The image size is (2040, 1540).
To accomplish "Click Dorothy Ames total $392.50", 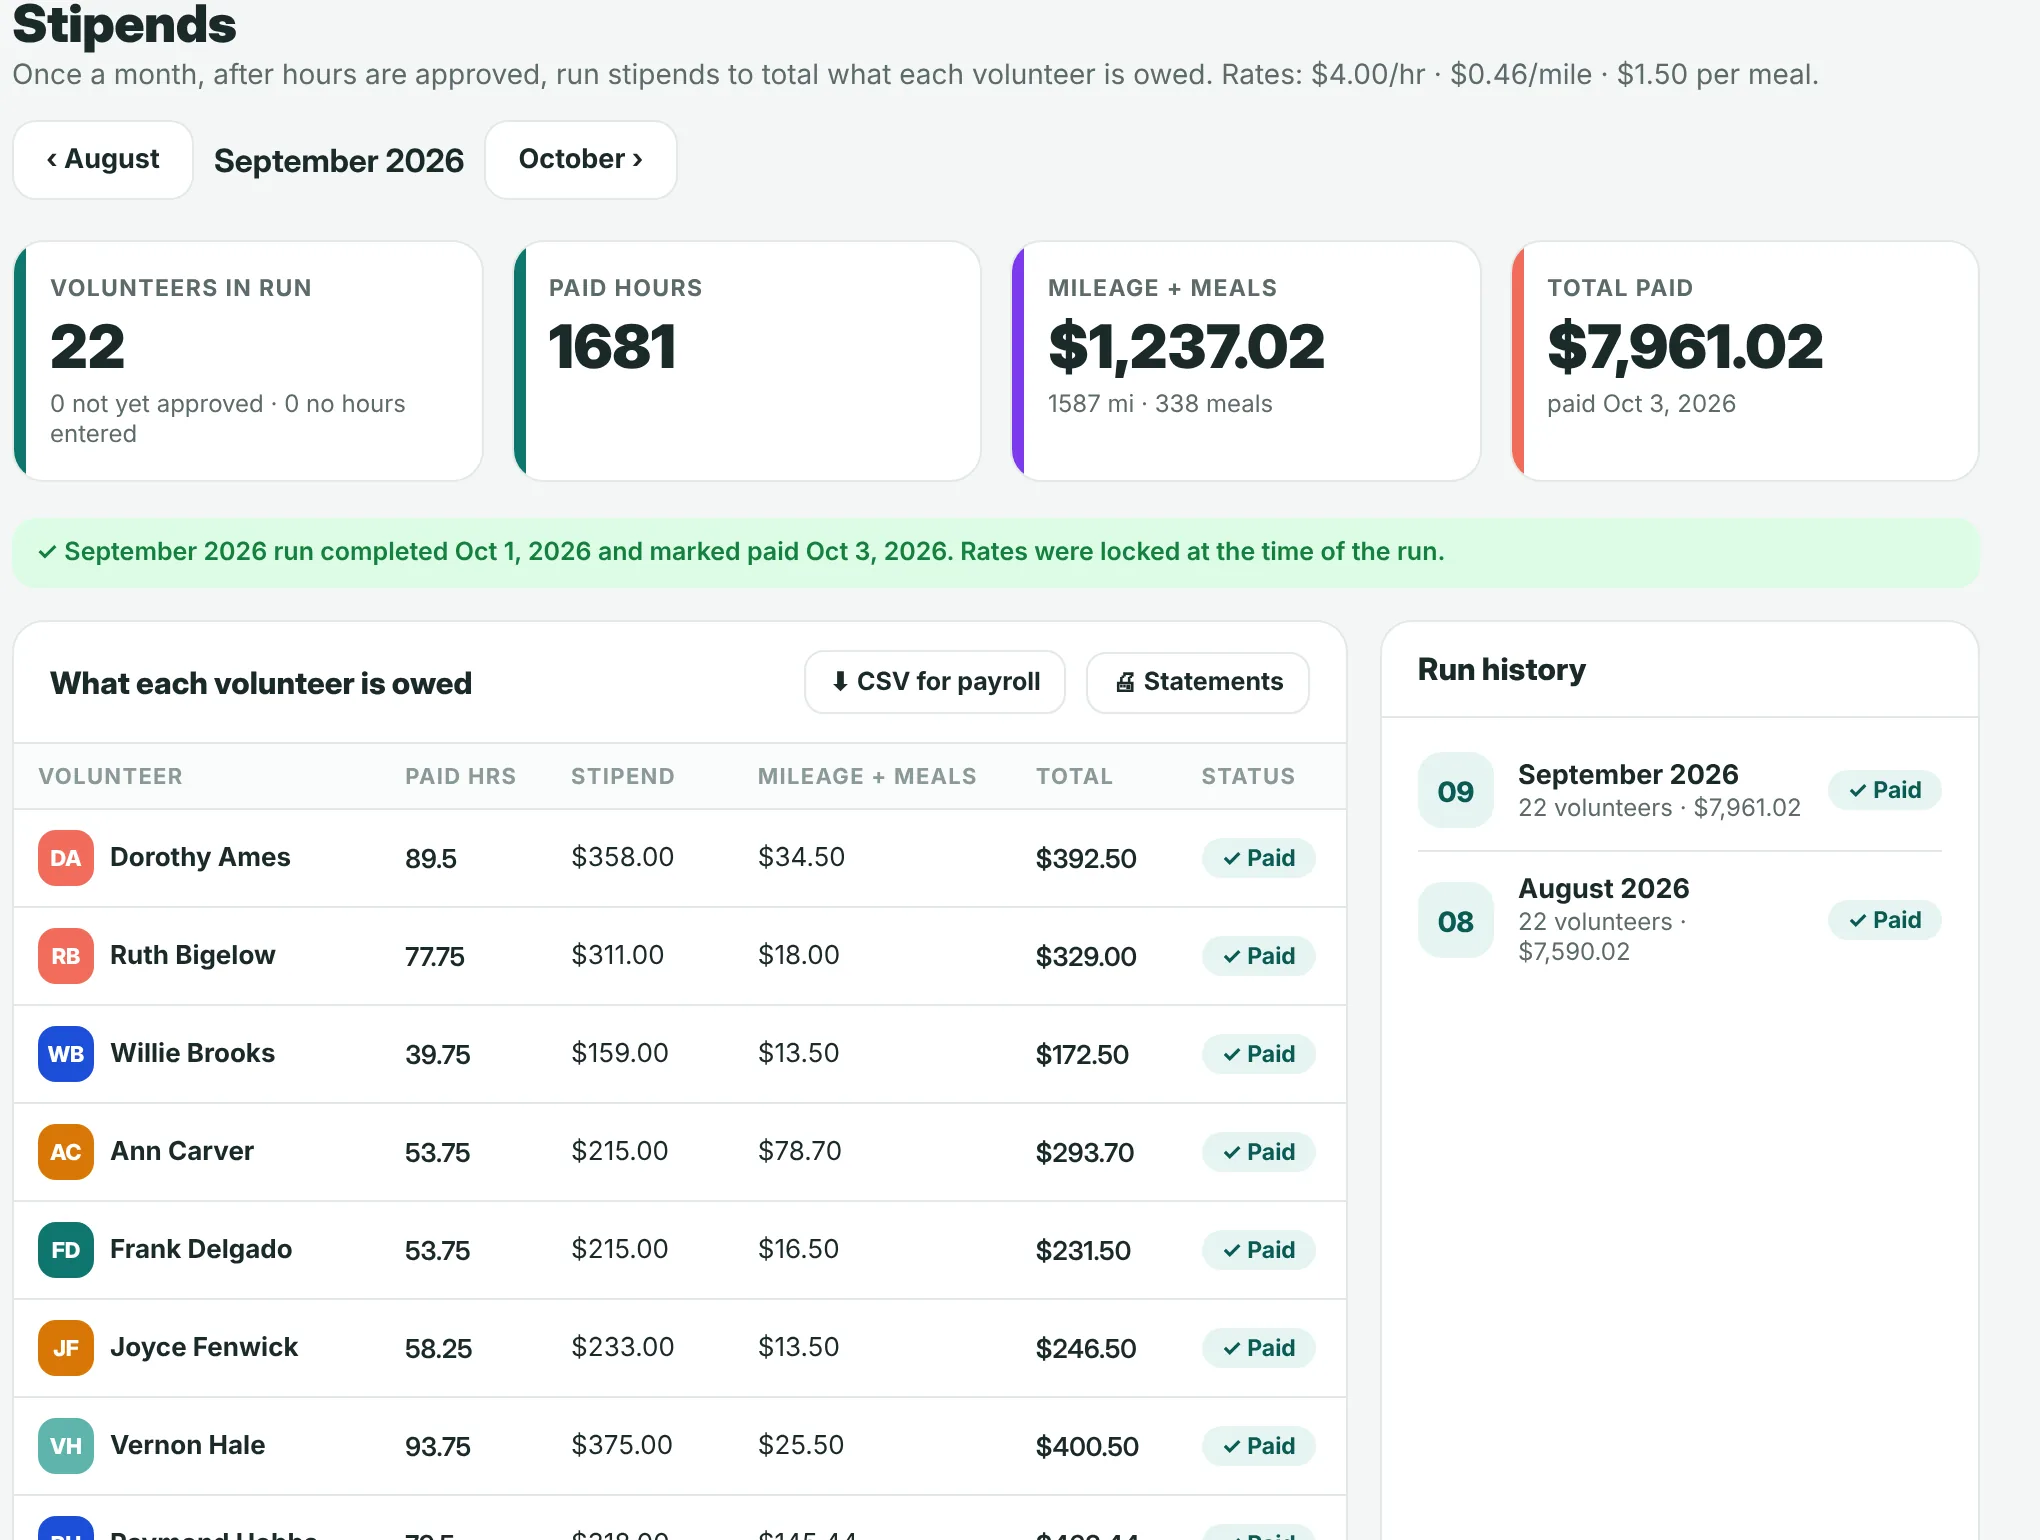I will 1086,858.
